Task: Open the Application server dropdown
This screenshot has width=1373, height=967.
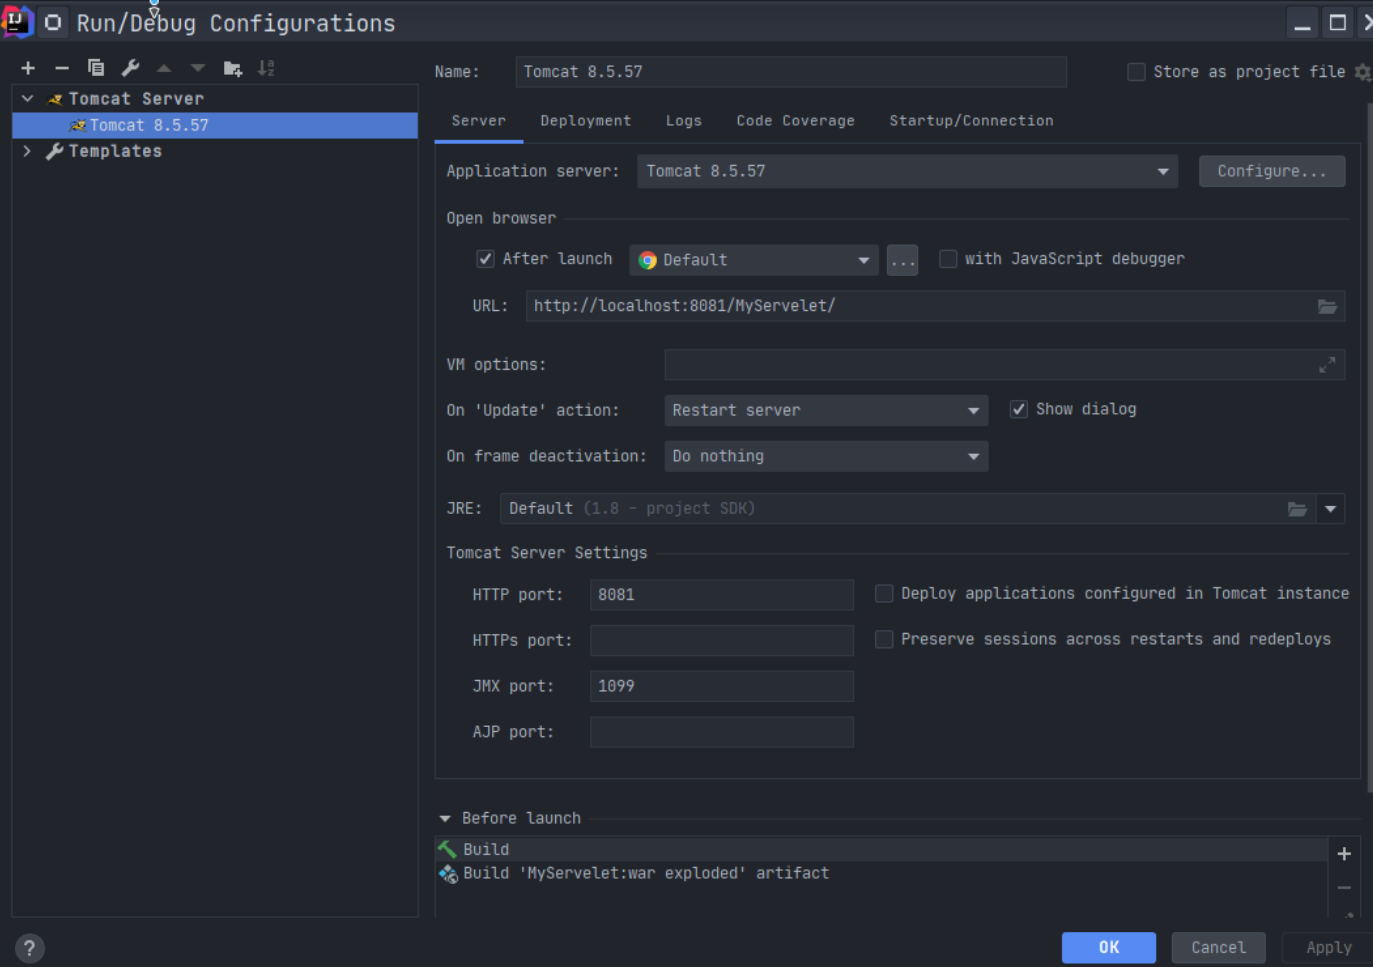Action: point(907,171)
